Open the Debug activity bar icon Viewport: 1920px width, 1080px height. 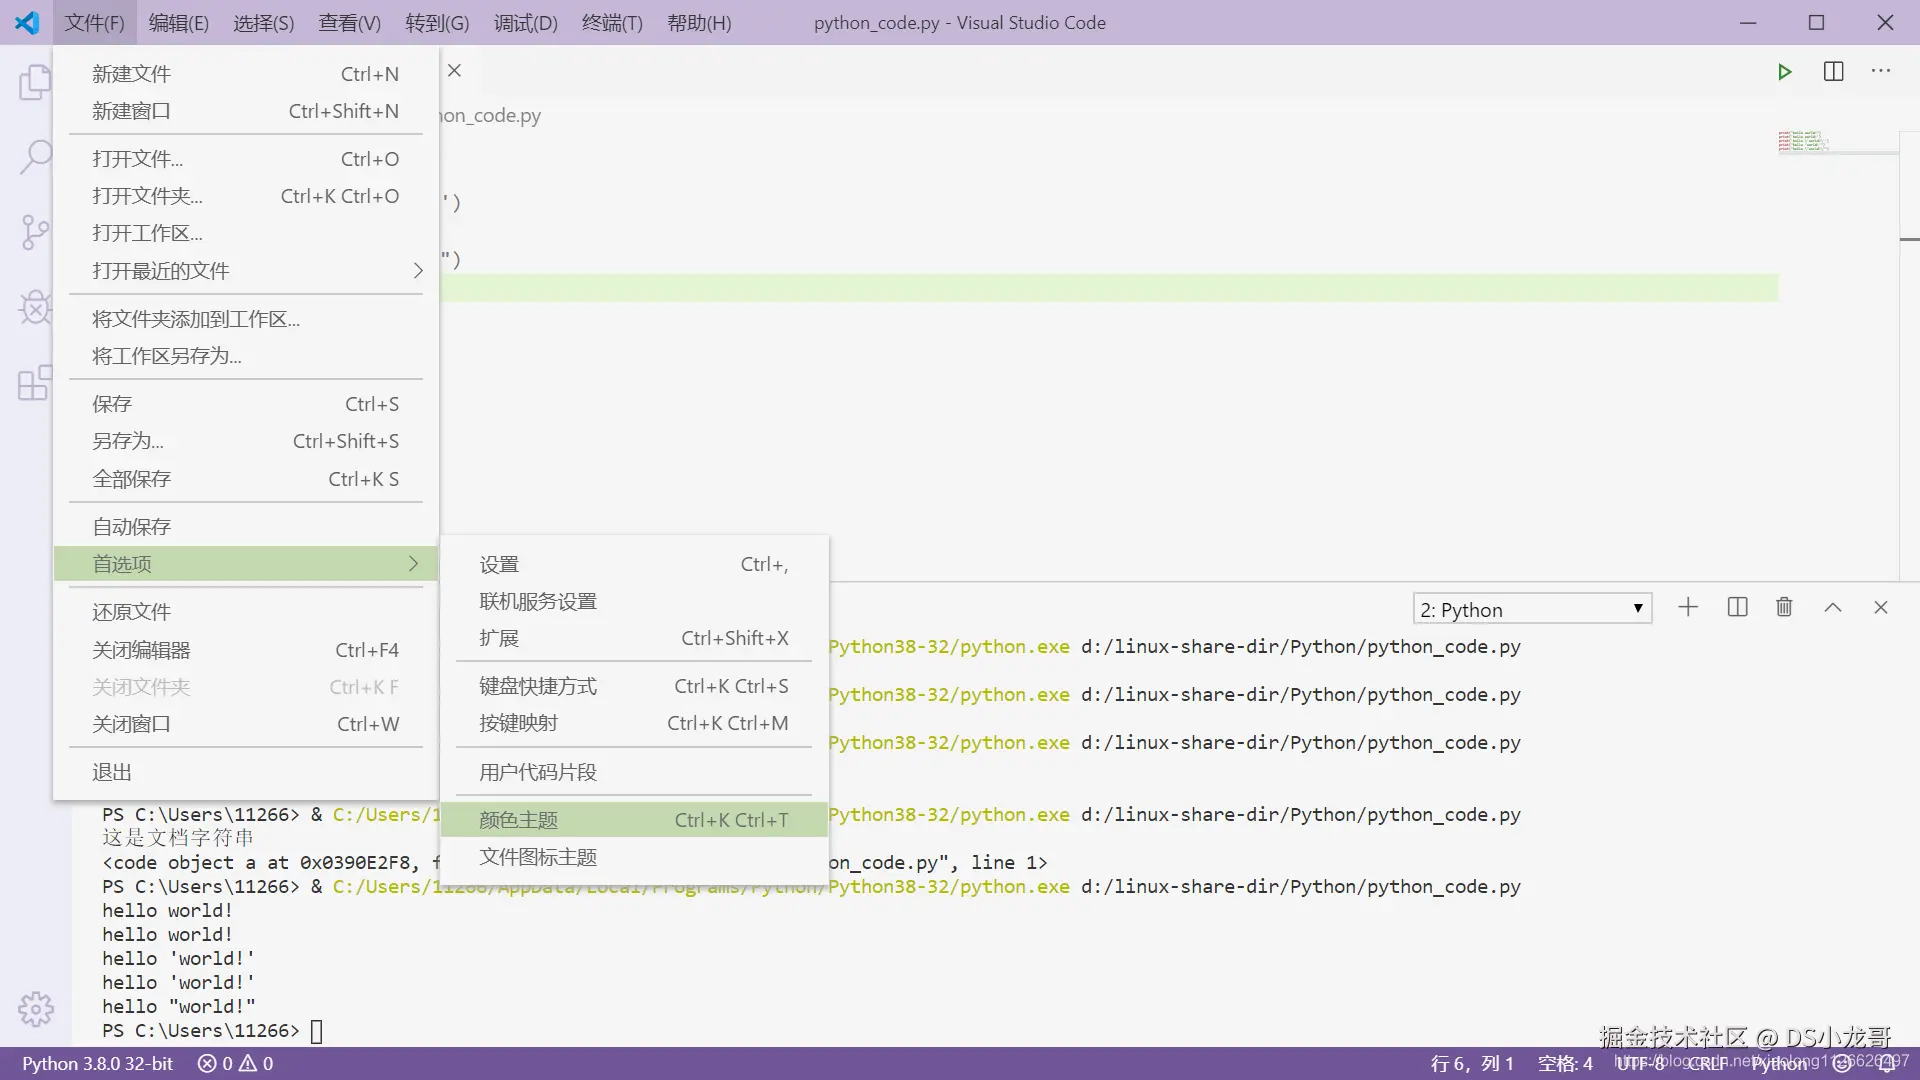[x=35, y=307]
